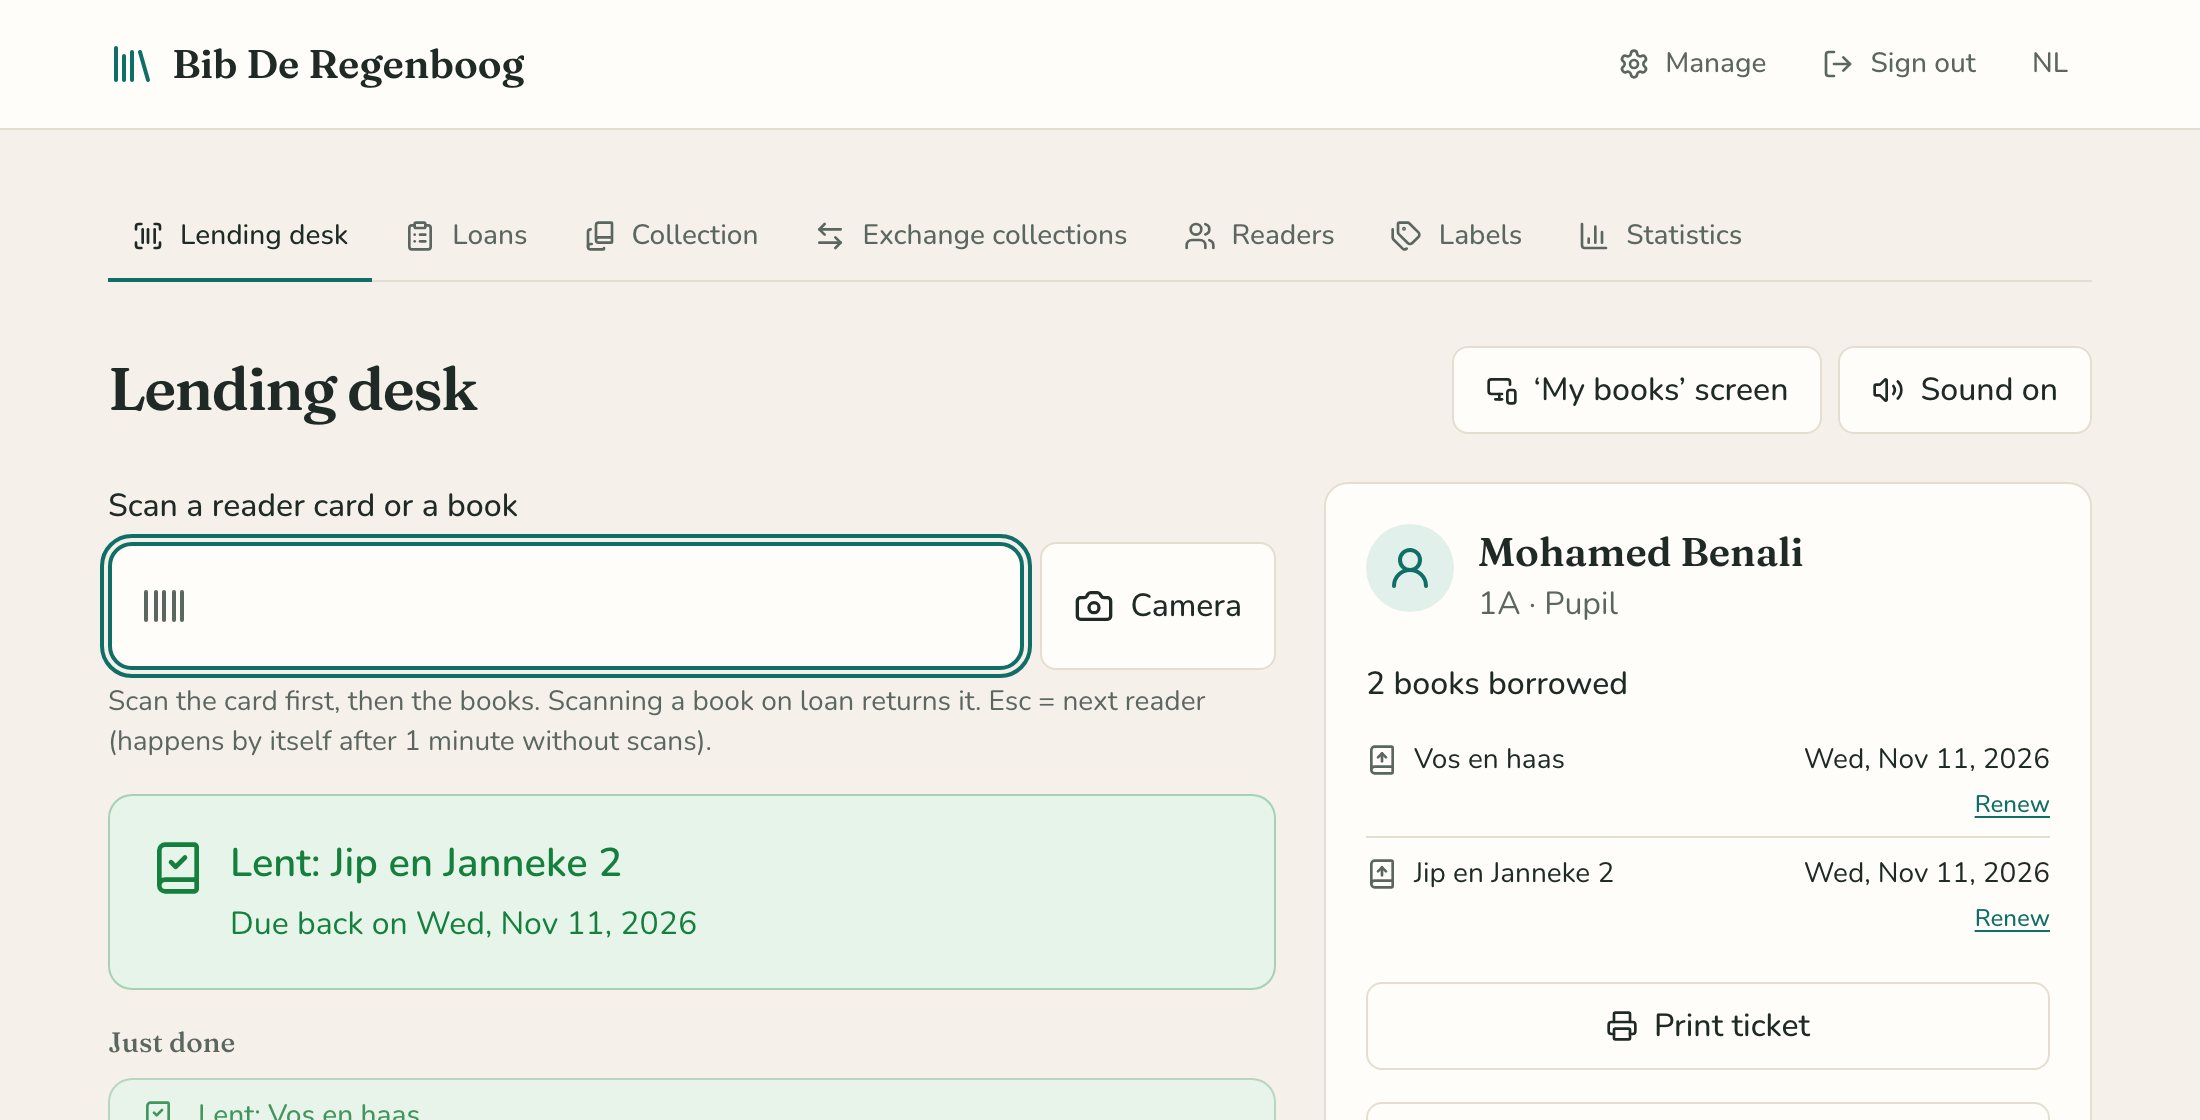2200x1120 pixels.
Task: Click 'Lent: Jip en Janneke 2' message
Action: click(x=426, y=863)
